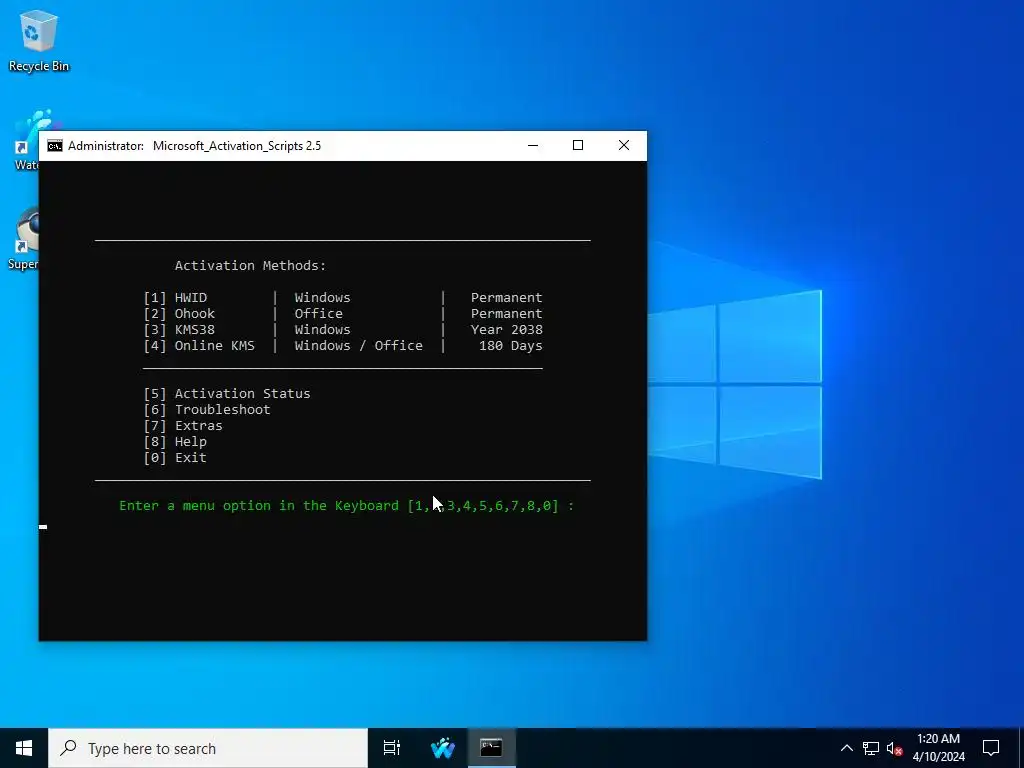Open the Recycle Bin desktop icon
1024x768 pixels.
[39, 40]
